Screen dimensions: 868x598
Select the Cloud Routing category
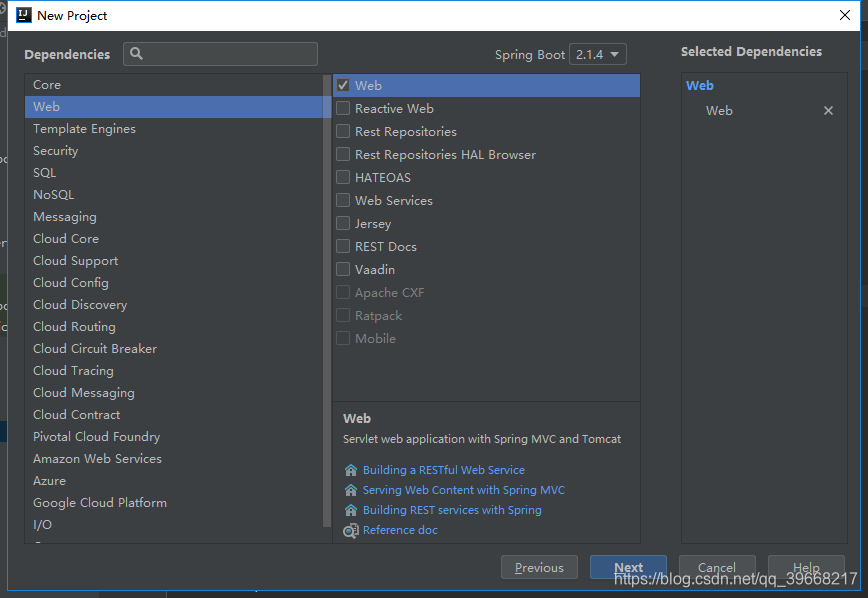(174, 327)
